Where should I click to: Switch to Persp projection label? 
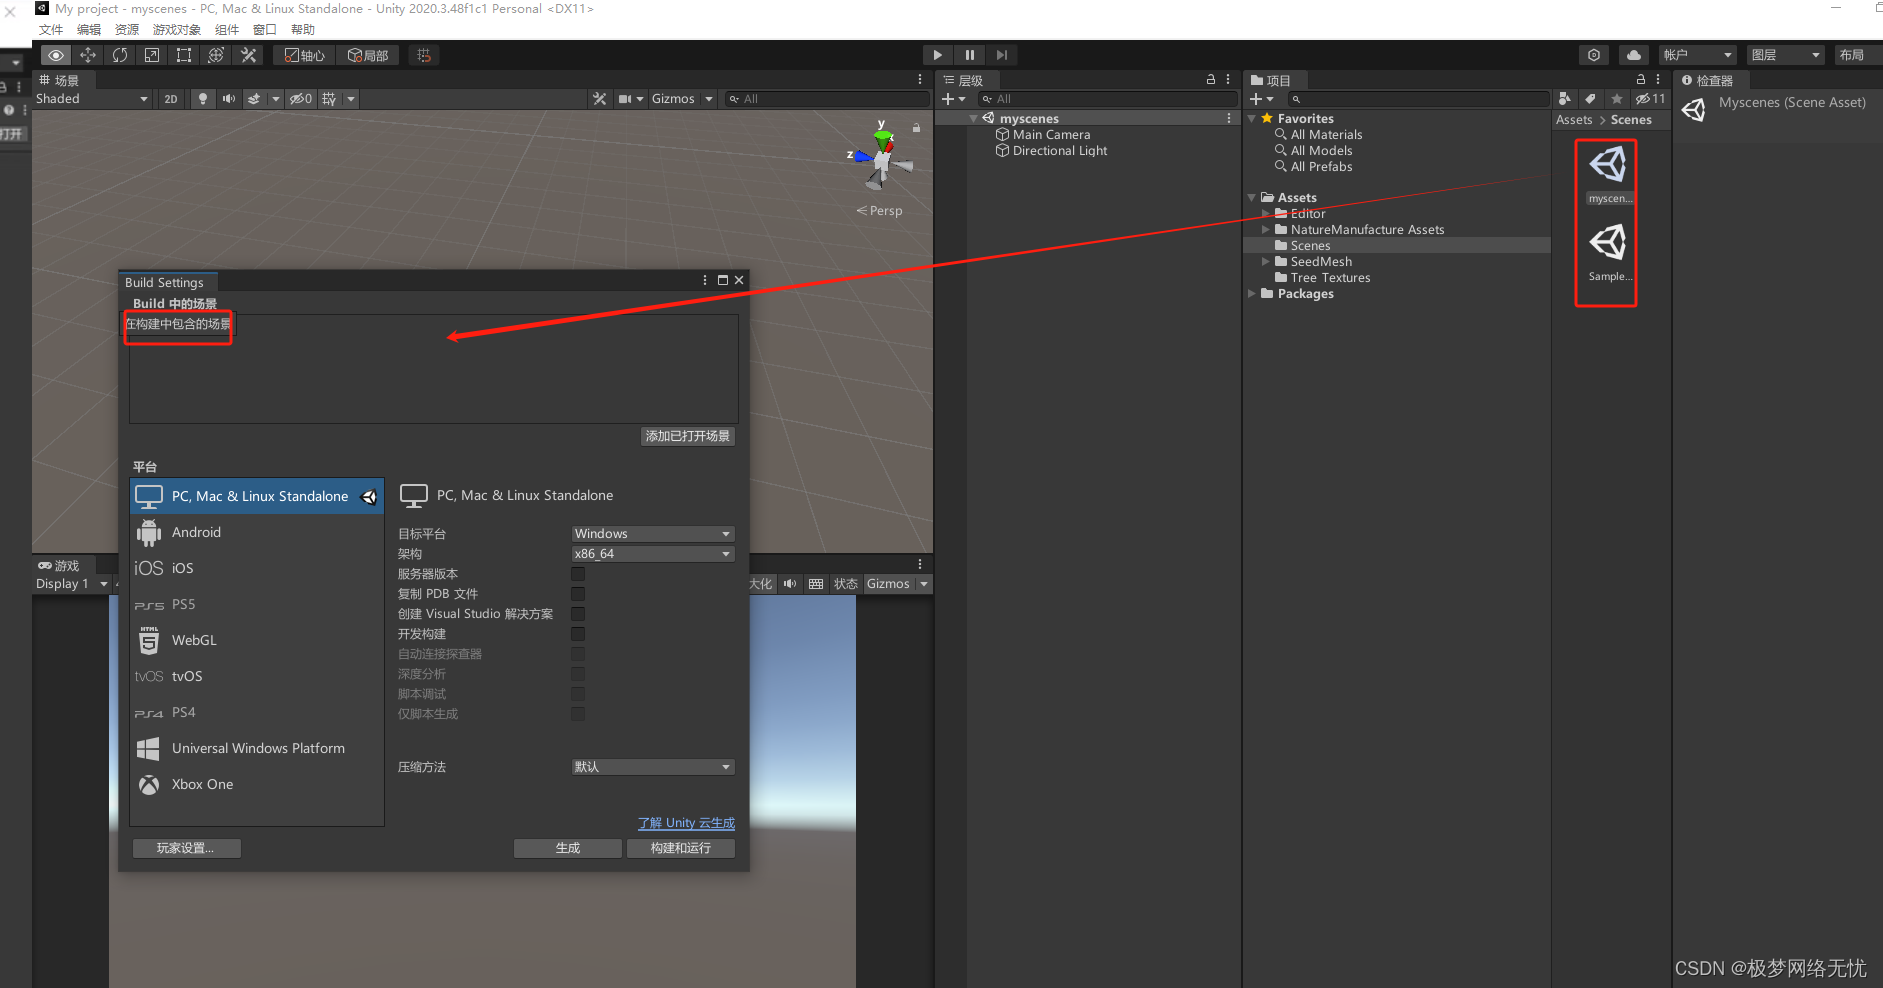pyautogui.click(x=880, y=211)
